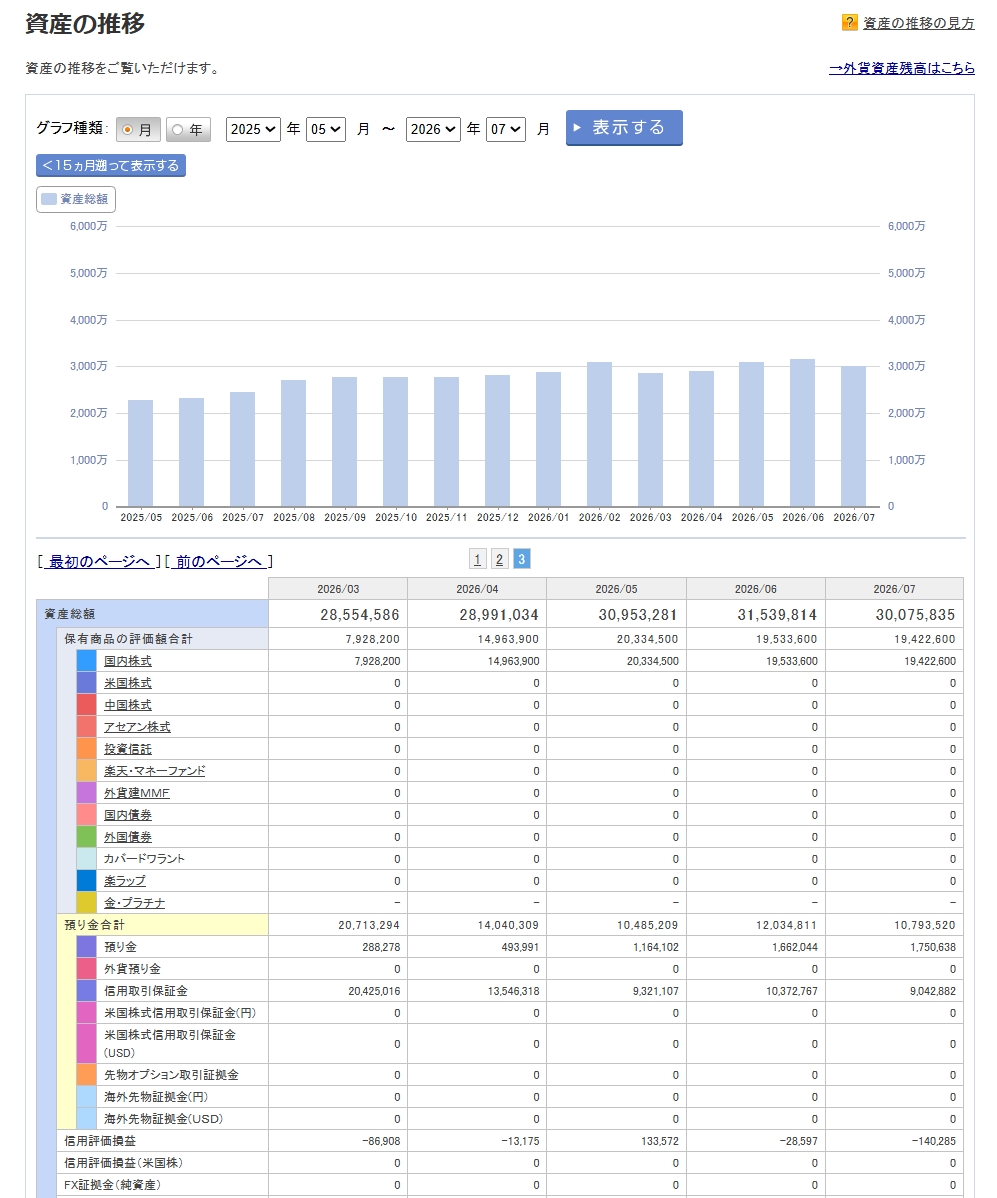The width and height of the screenshot is (997, 1198).
Task: Click the 預り金 value 1,750,638
Action: 933,947
